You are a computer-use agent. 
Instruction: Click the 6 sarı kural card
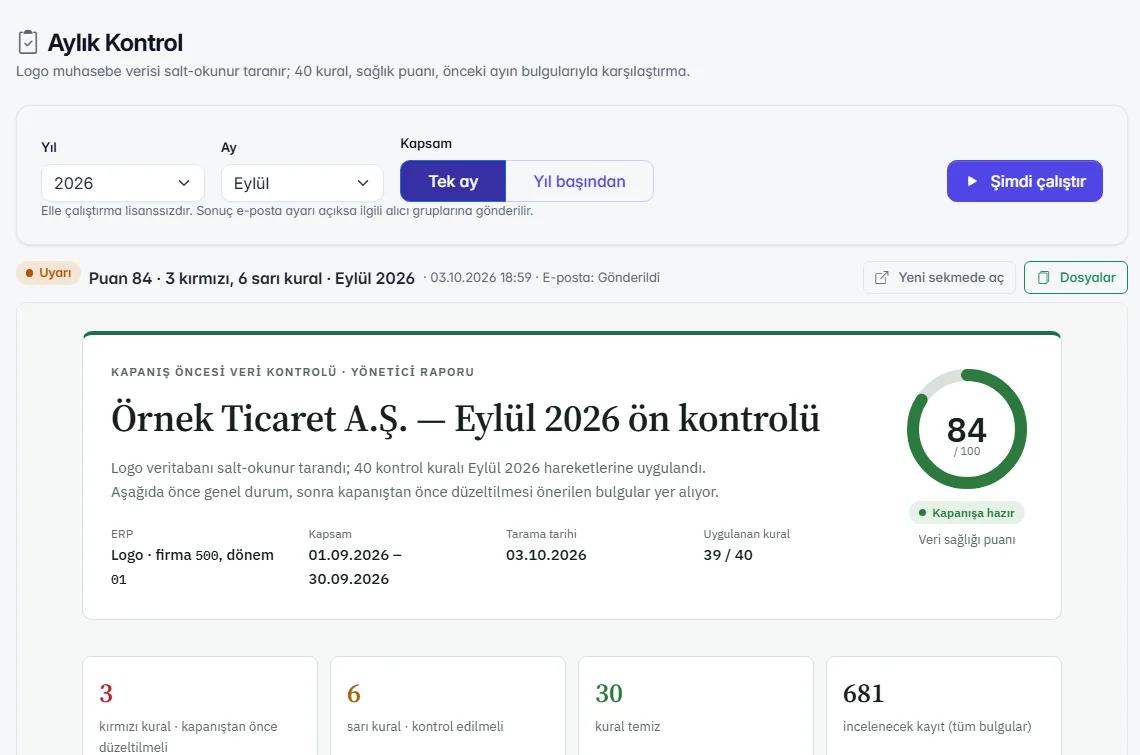point(448,706)
